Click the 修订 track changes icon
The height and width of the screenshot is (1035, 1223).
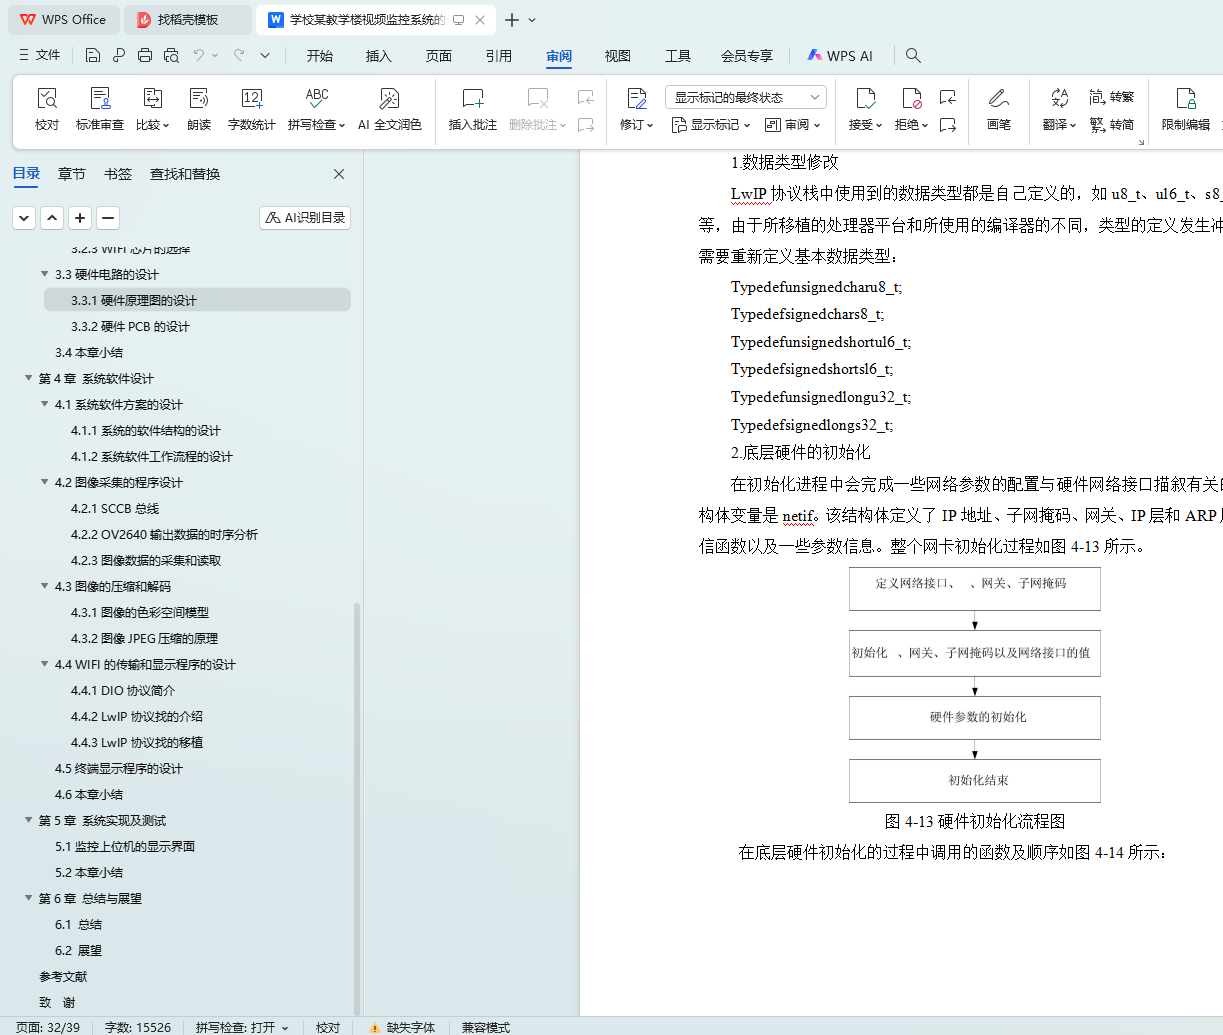point(637,98)
